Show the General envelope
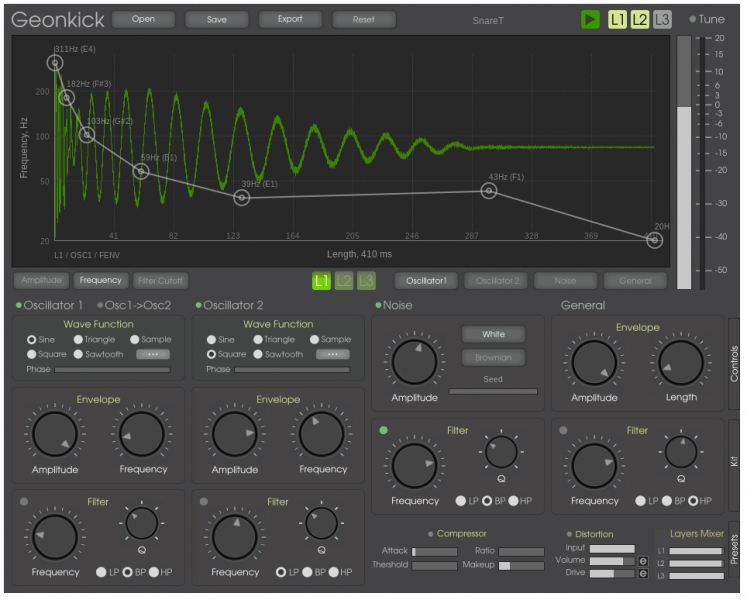747x600 pixels. tap(635, 281)
